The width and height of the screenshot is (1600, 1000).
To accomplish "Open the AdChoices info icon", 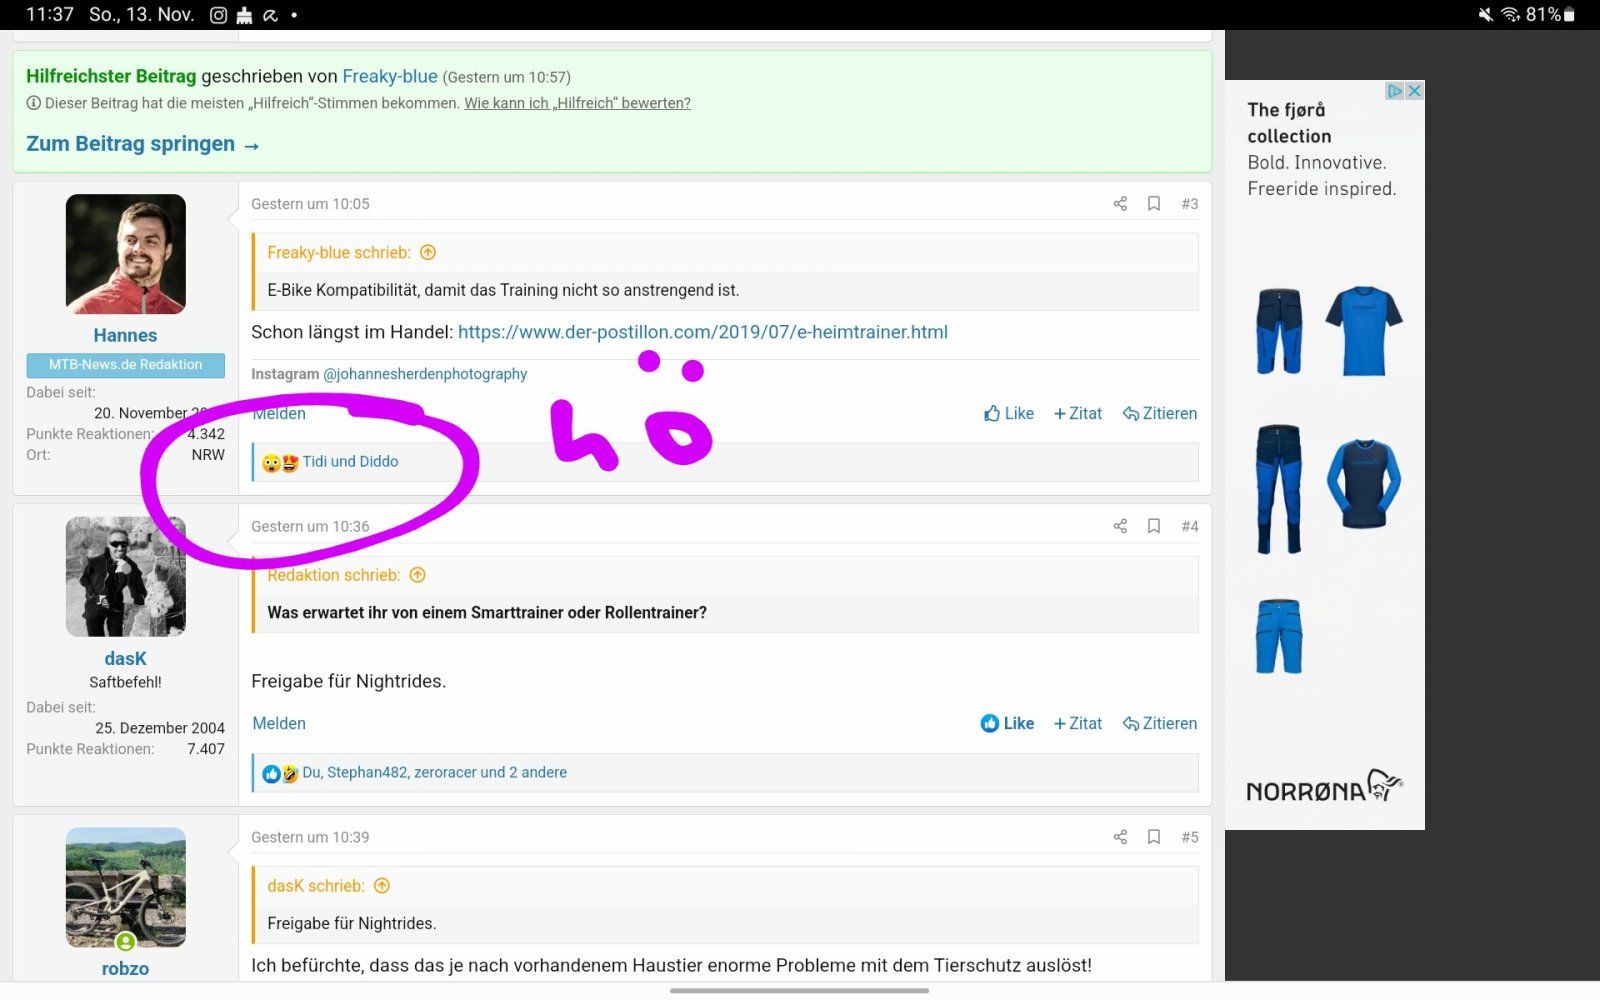I will 1394,91.
